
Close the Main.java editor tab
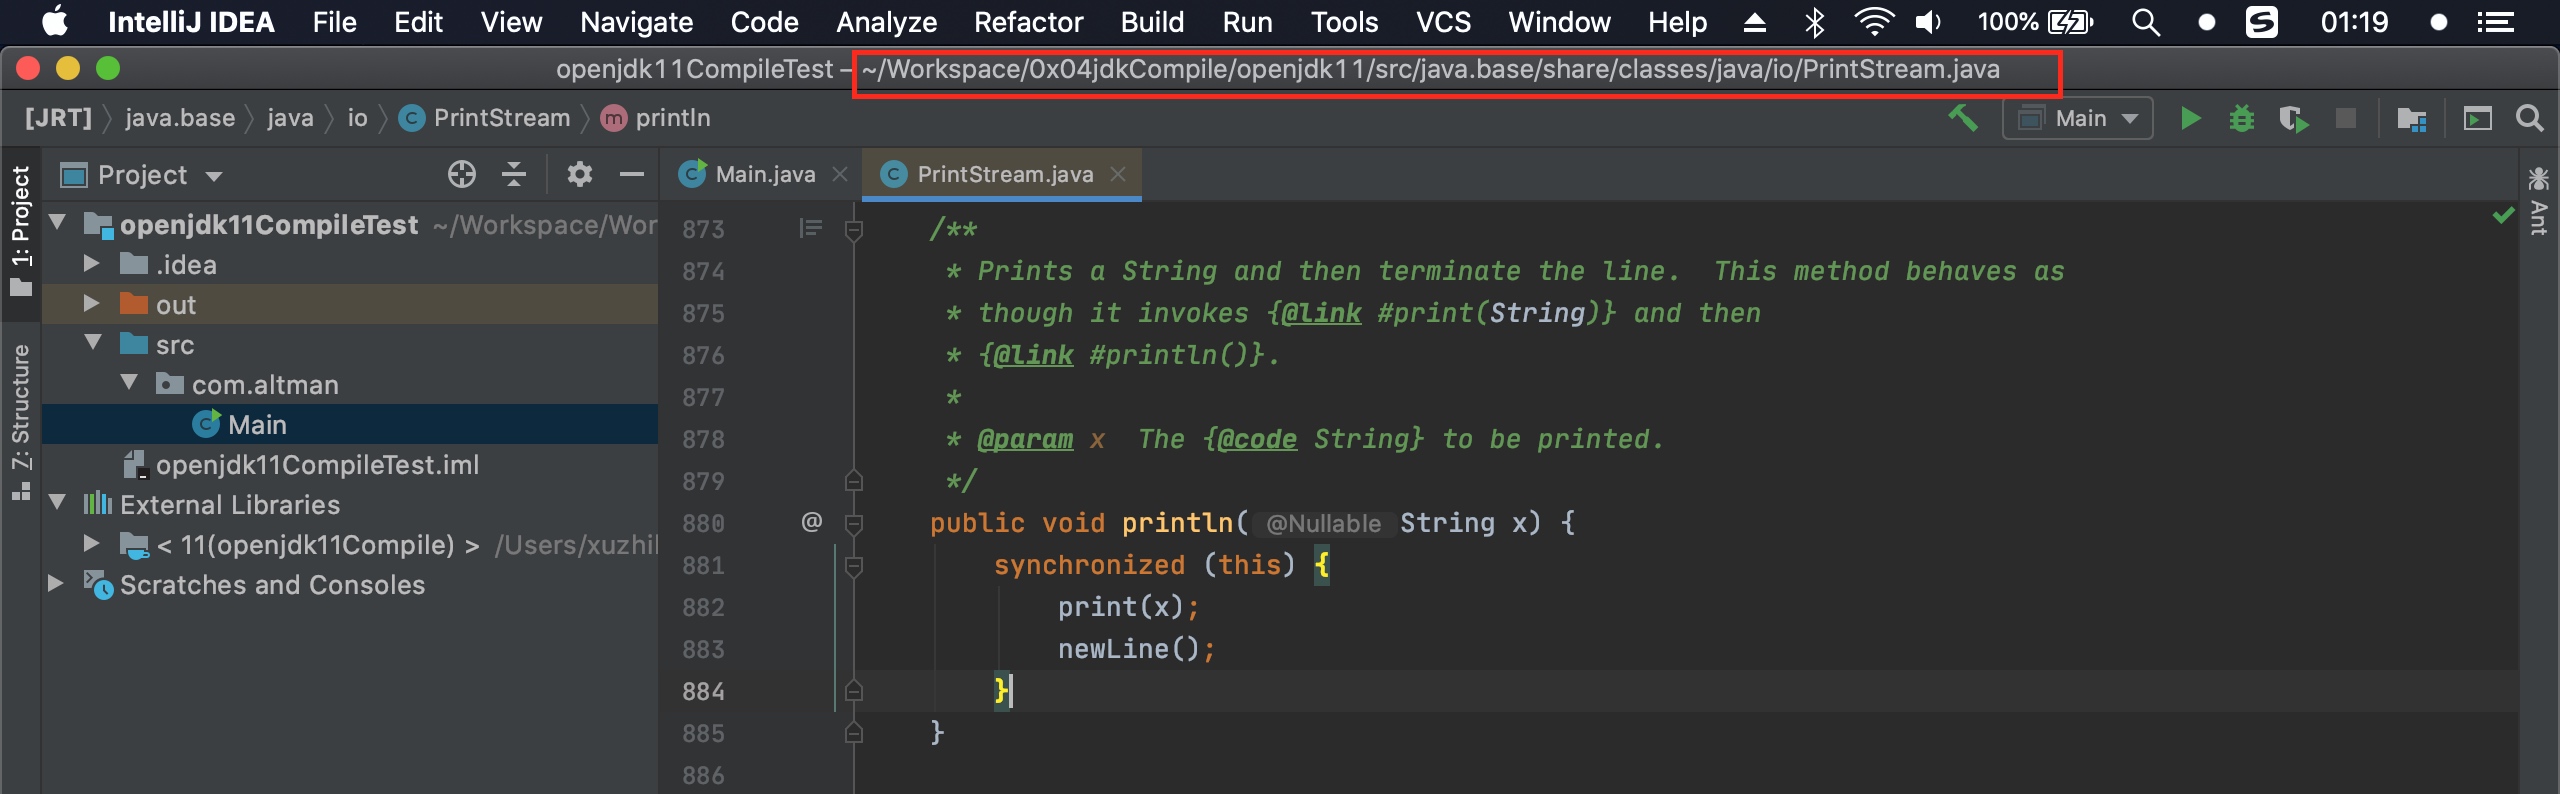point(840,174)
